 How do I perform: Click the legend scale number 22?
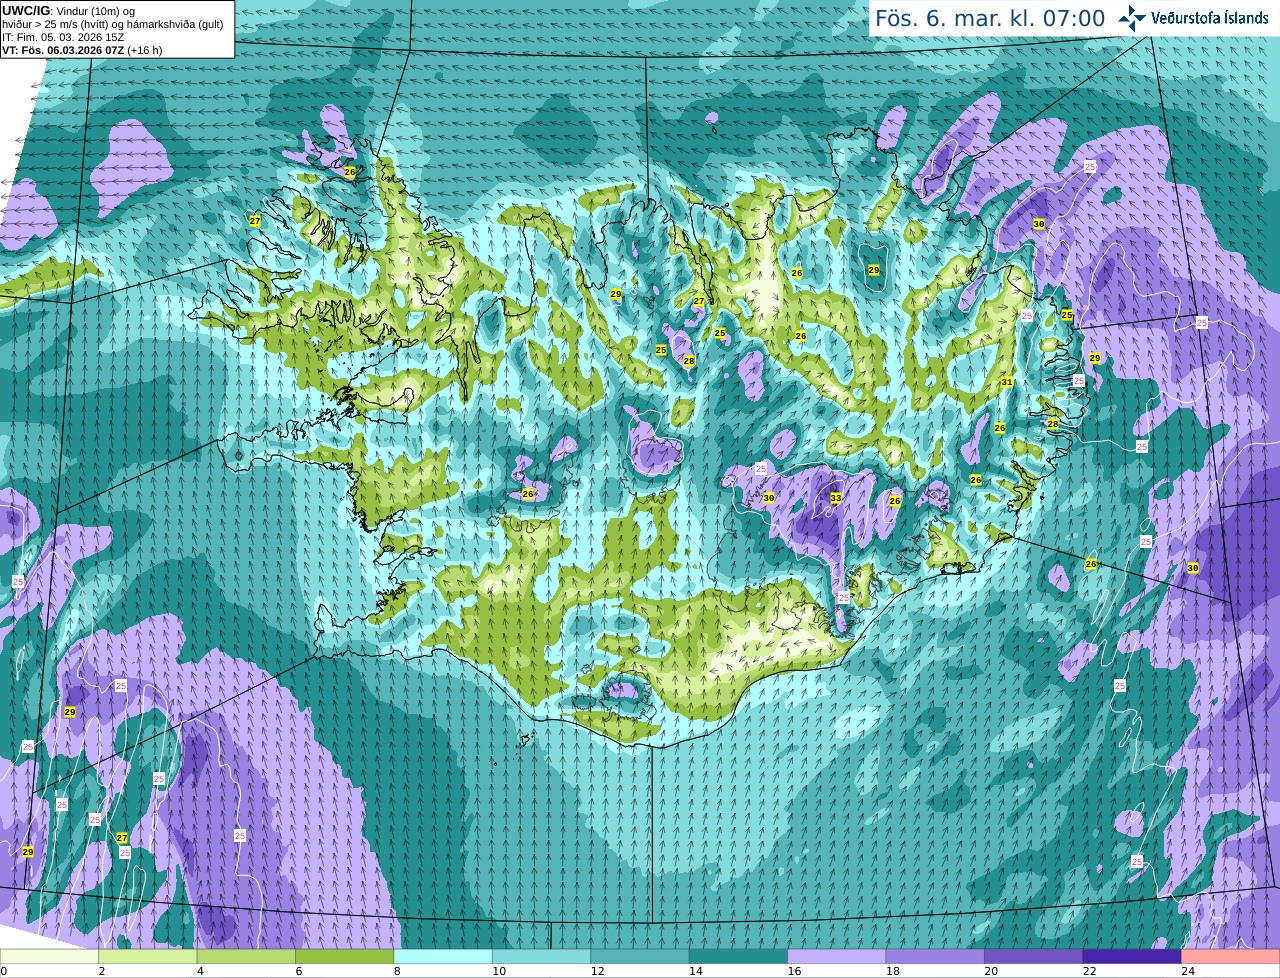point(1089,971)
